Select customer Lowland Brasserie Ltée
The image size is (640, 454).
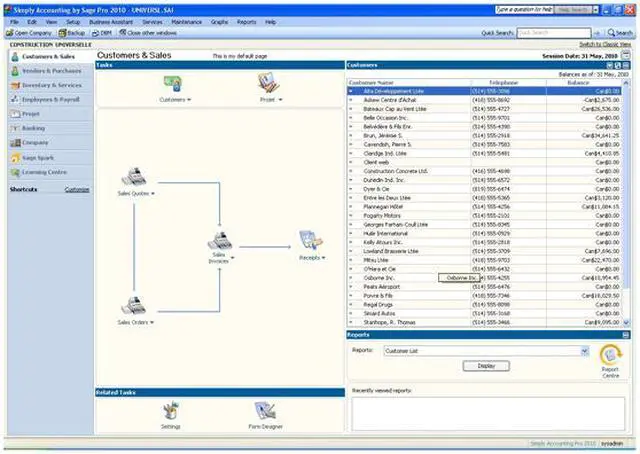(484, 251)
